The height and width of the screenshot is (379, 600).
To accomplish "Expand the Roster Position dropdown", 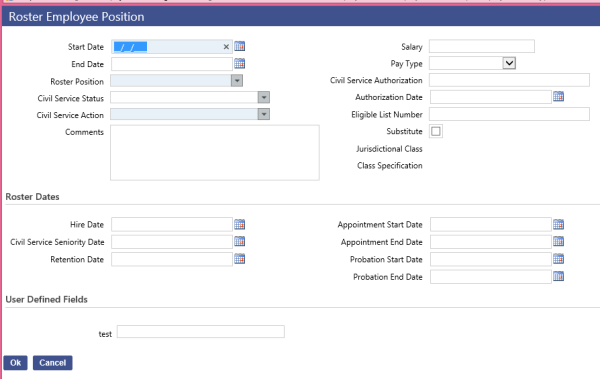I will pos(237,81).
